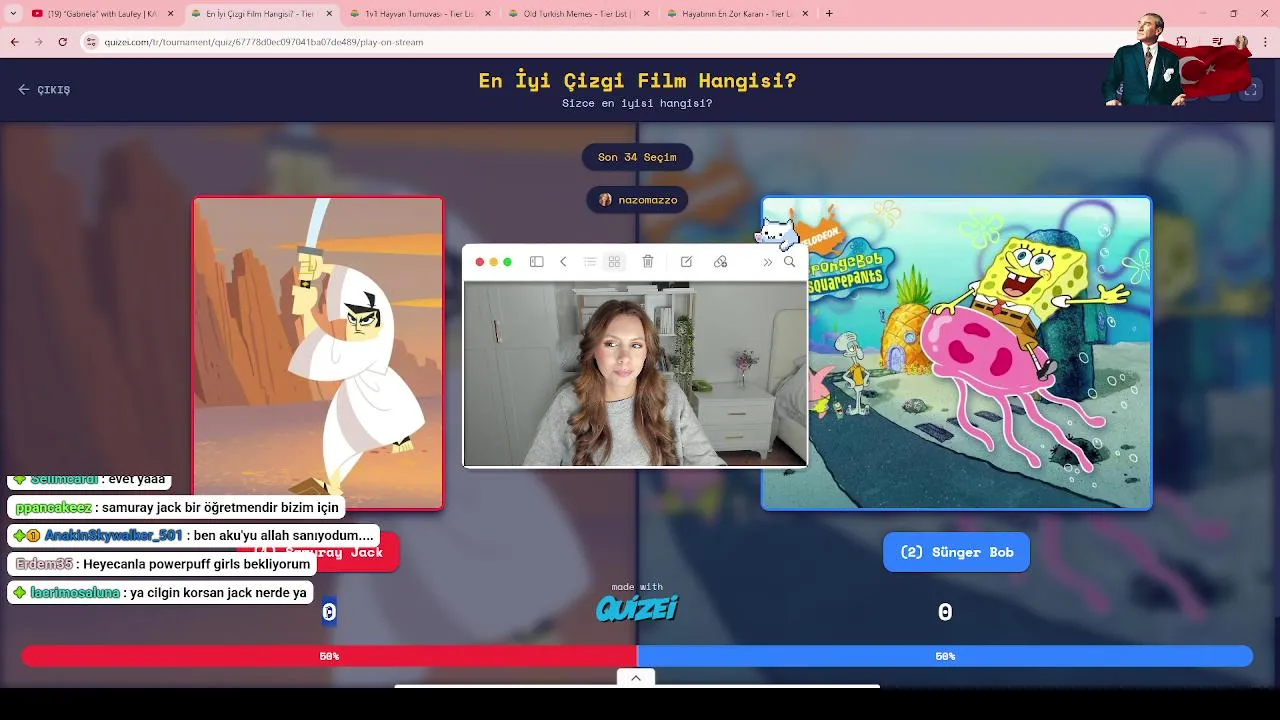The width and height of the screenshot is (1280, 720).
Task: Click add link icon in camera window
Action: 720,262
